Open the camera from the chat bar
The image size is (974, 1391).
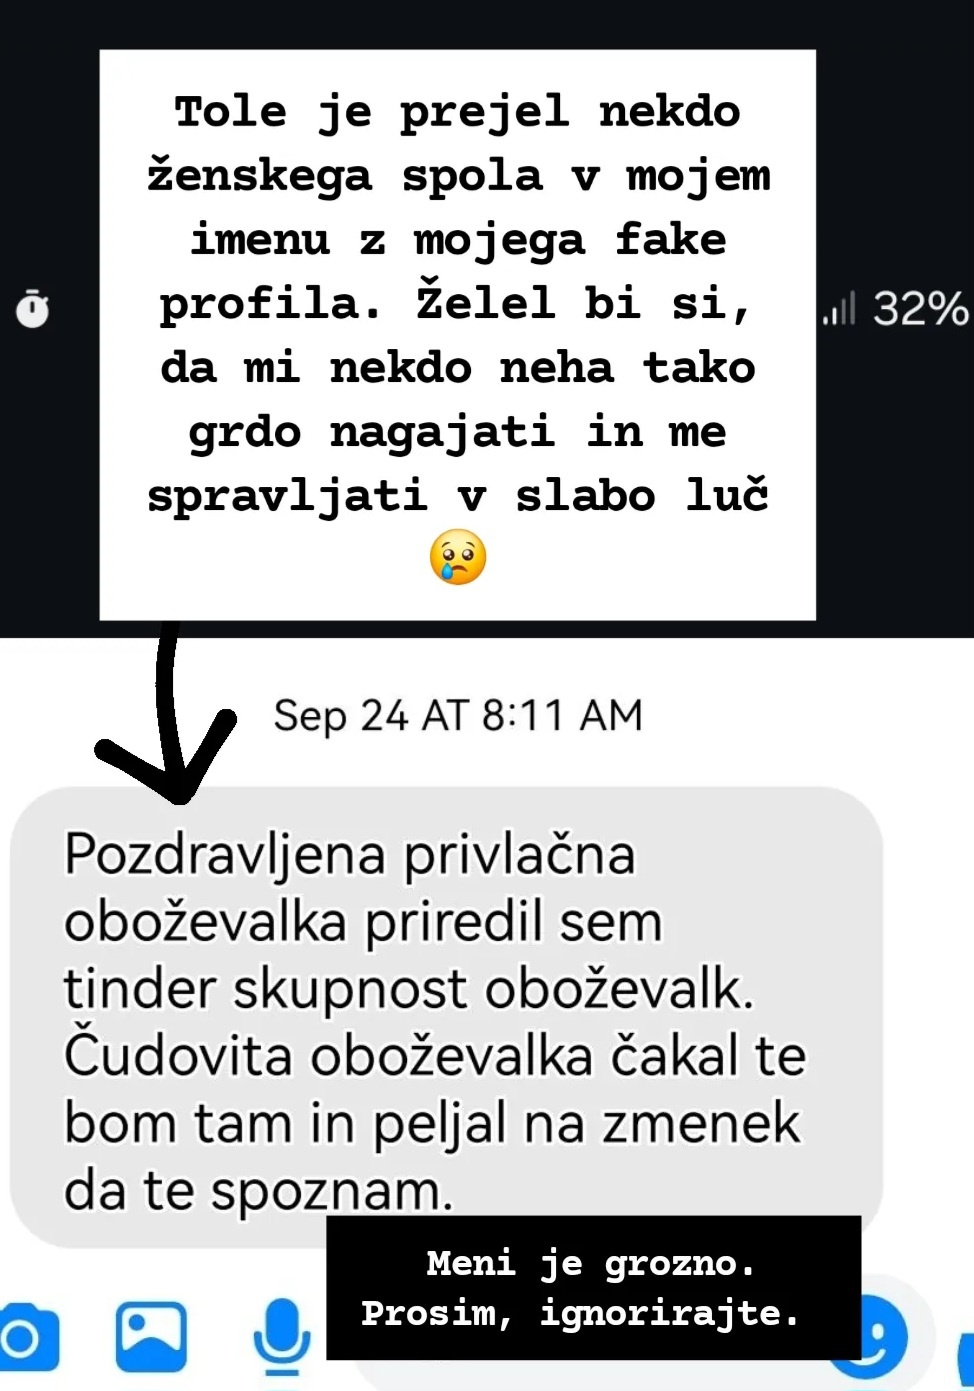coord(27,1338)
